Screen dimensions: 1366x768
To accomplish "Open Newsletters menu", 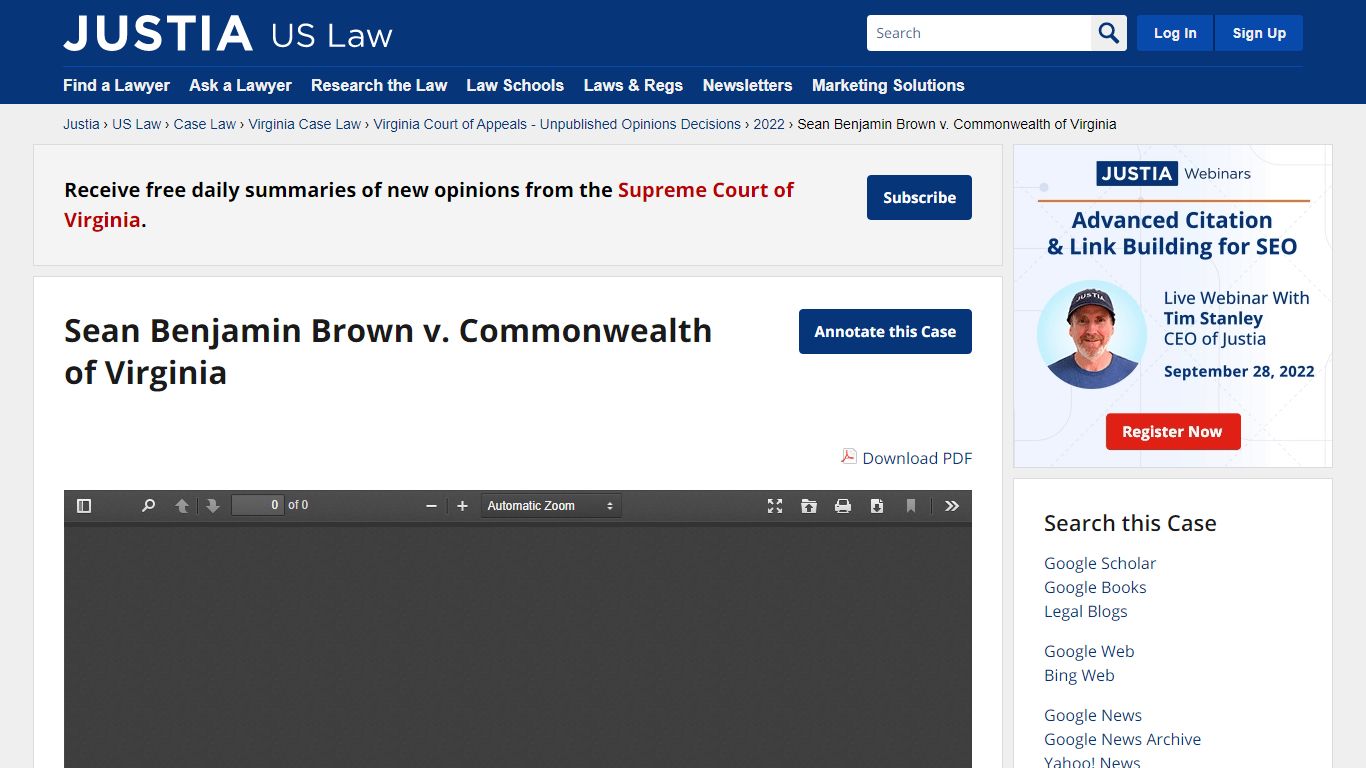I will point(747,85).
